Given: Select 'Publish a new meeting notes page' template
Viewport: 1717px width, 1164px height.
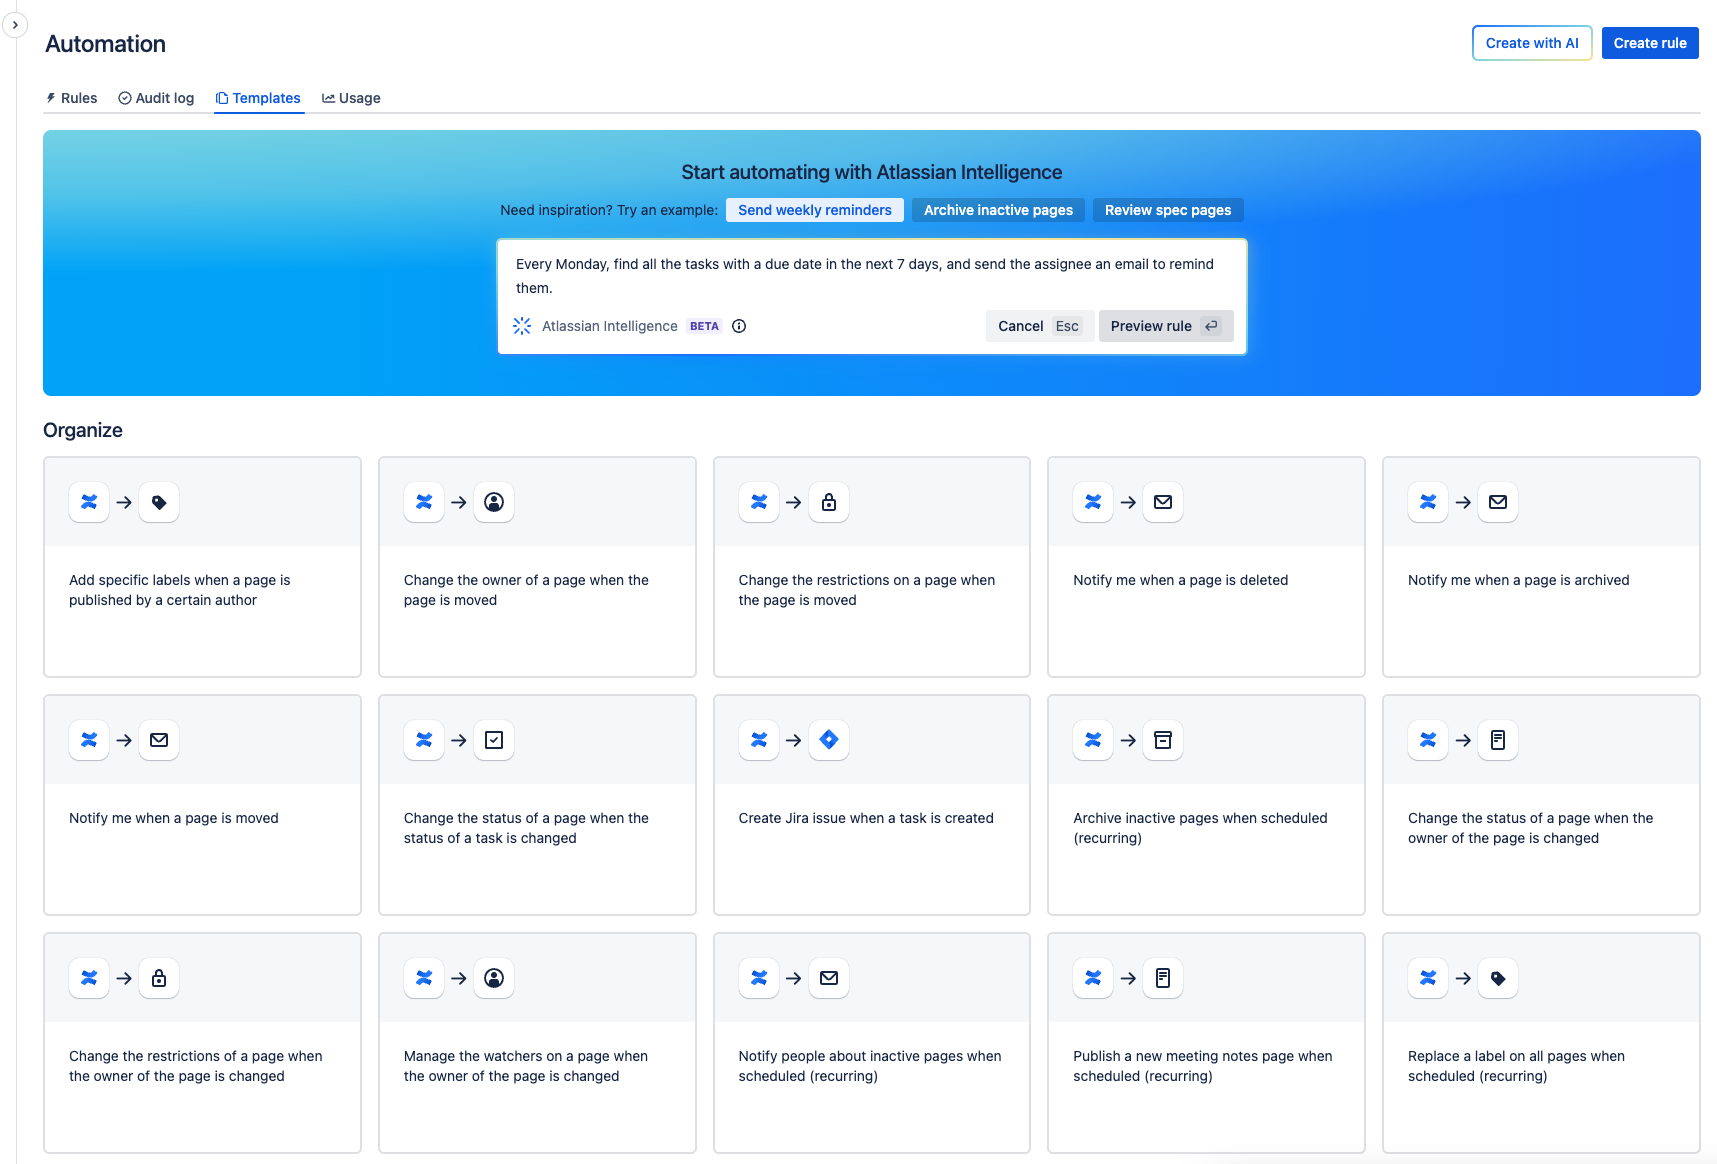Looking at the screenshot, I should [1206, 1043].
